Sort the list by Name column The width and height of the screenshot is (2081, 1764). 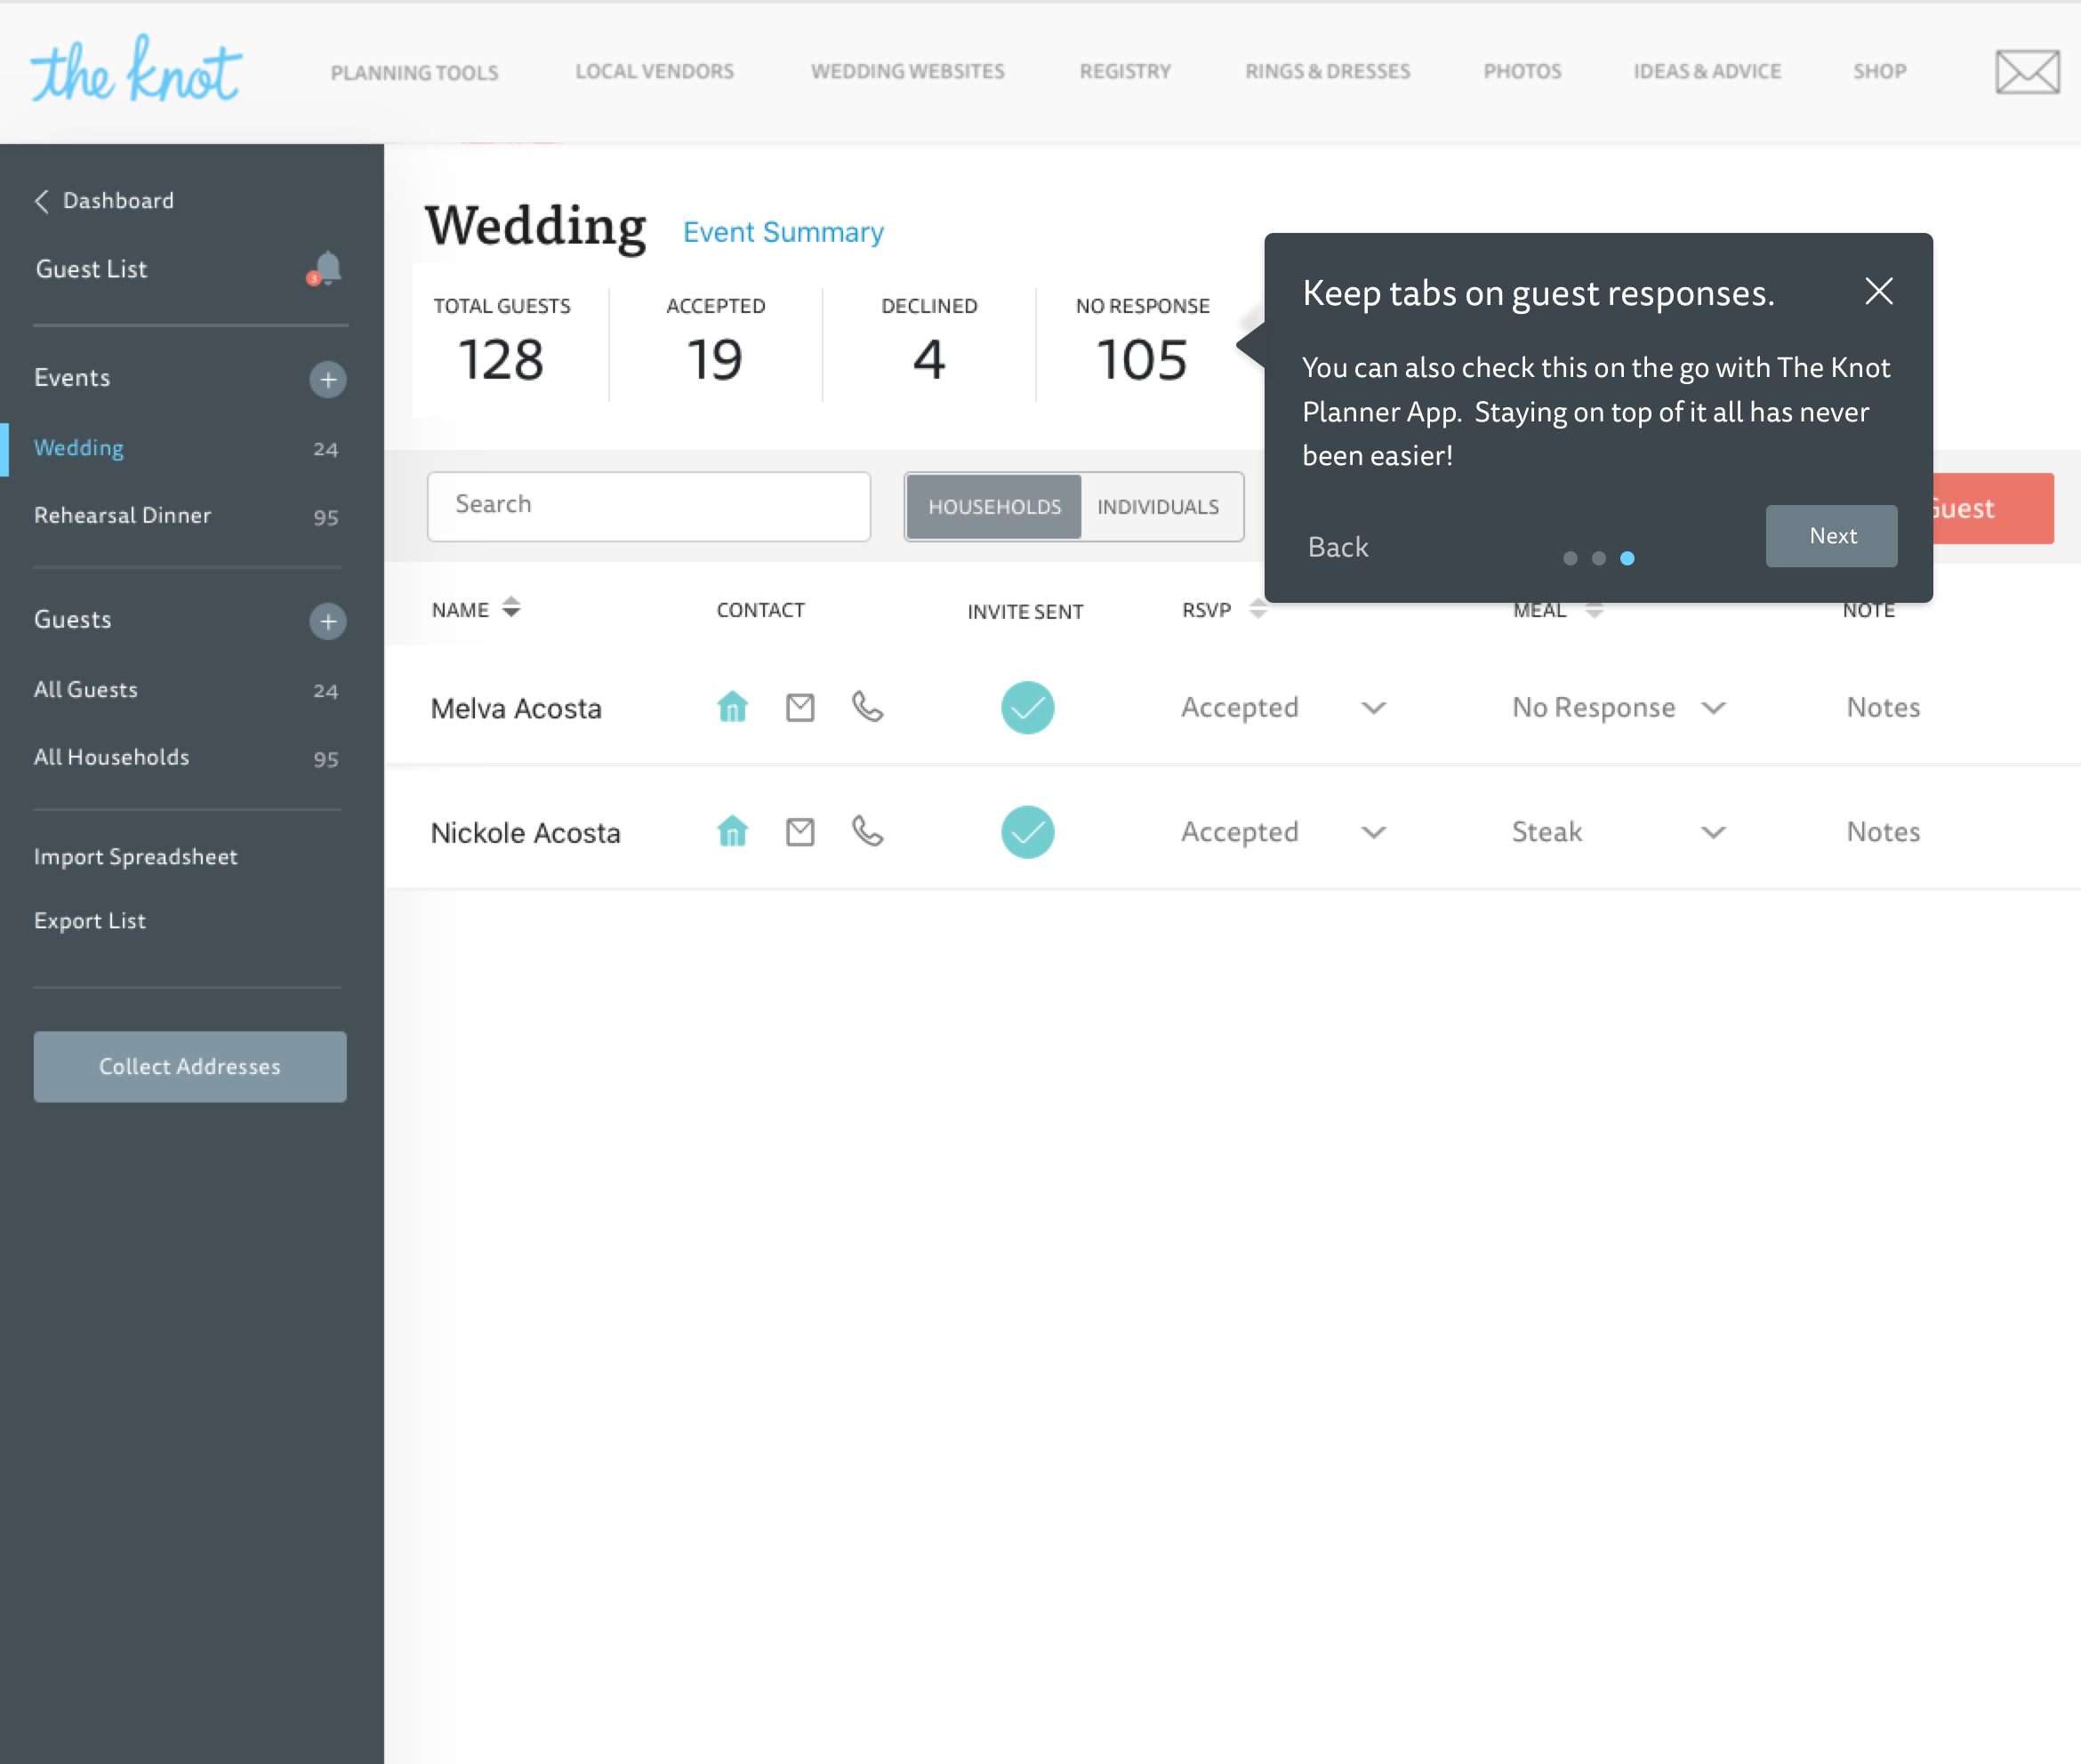click(x=511, y=608)
